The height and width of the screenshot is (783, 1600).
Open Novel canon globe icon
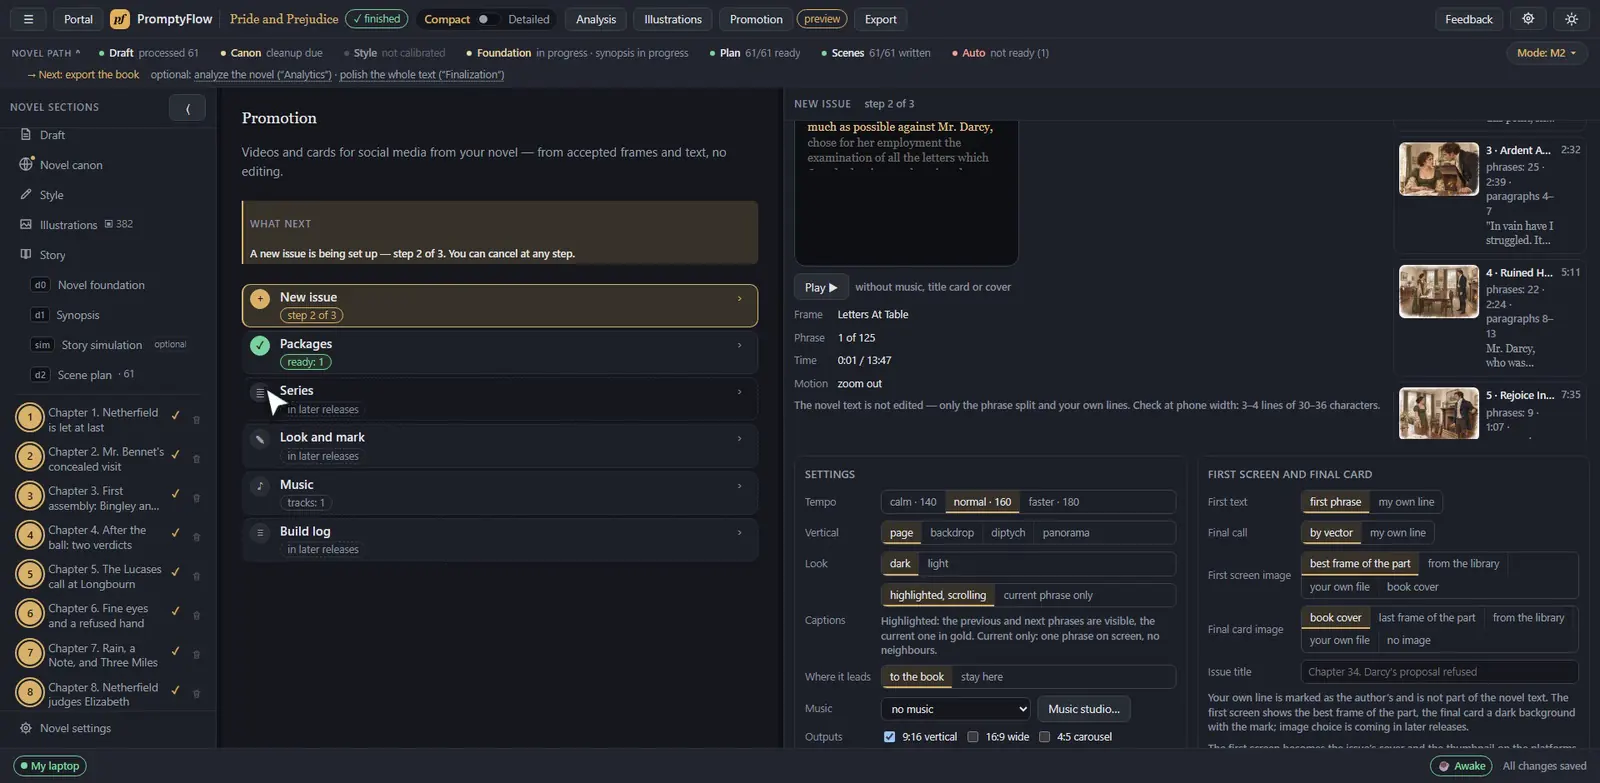tap(26, 164)
